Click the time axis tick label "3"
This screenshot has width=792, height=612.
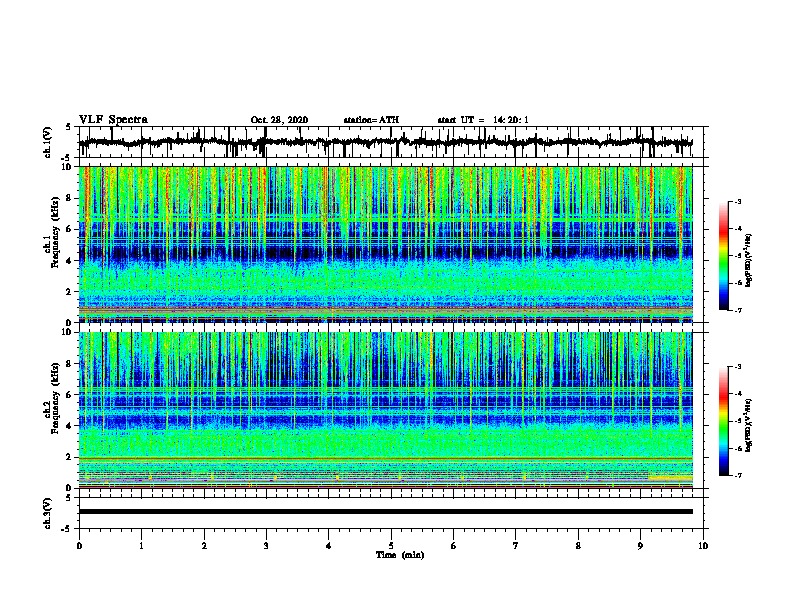[x=266, y=546]
